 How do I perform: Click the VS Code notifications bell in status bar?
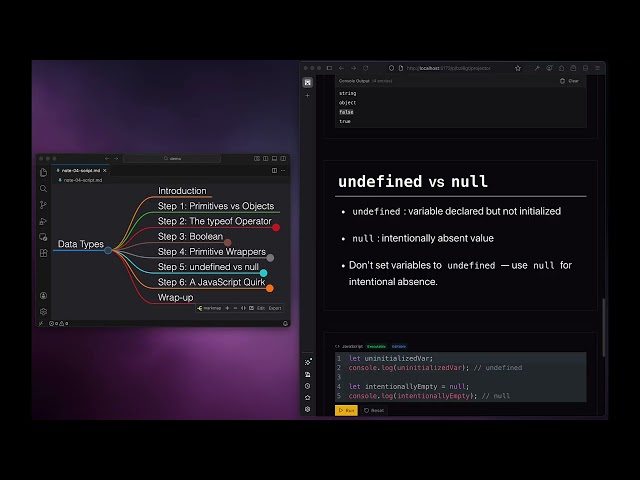[x=285, y=323]
